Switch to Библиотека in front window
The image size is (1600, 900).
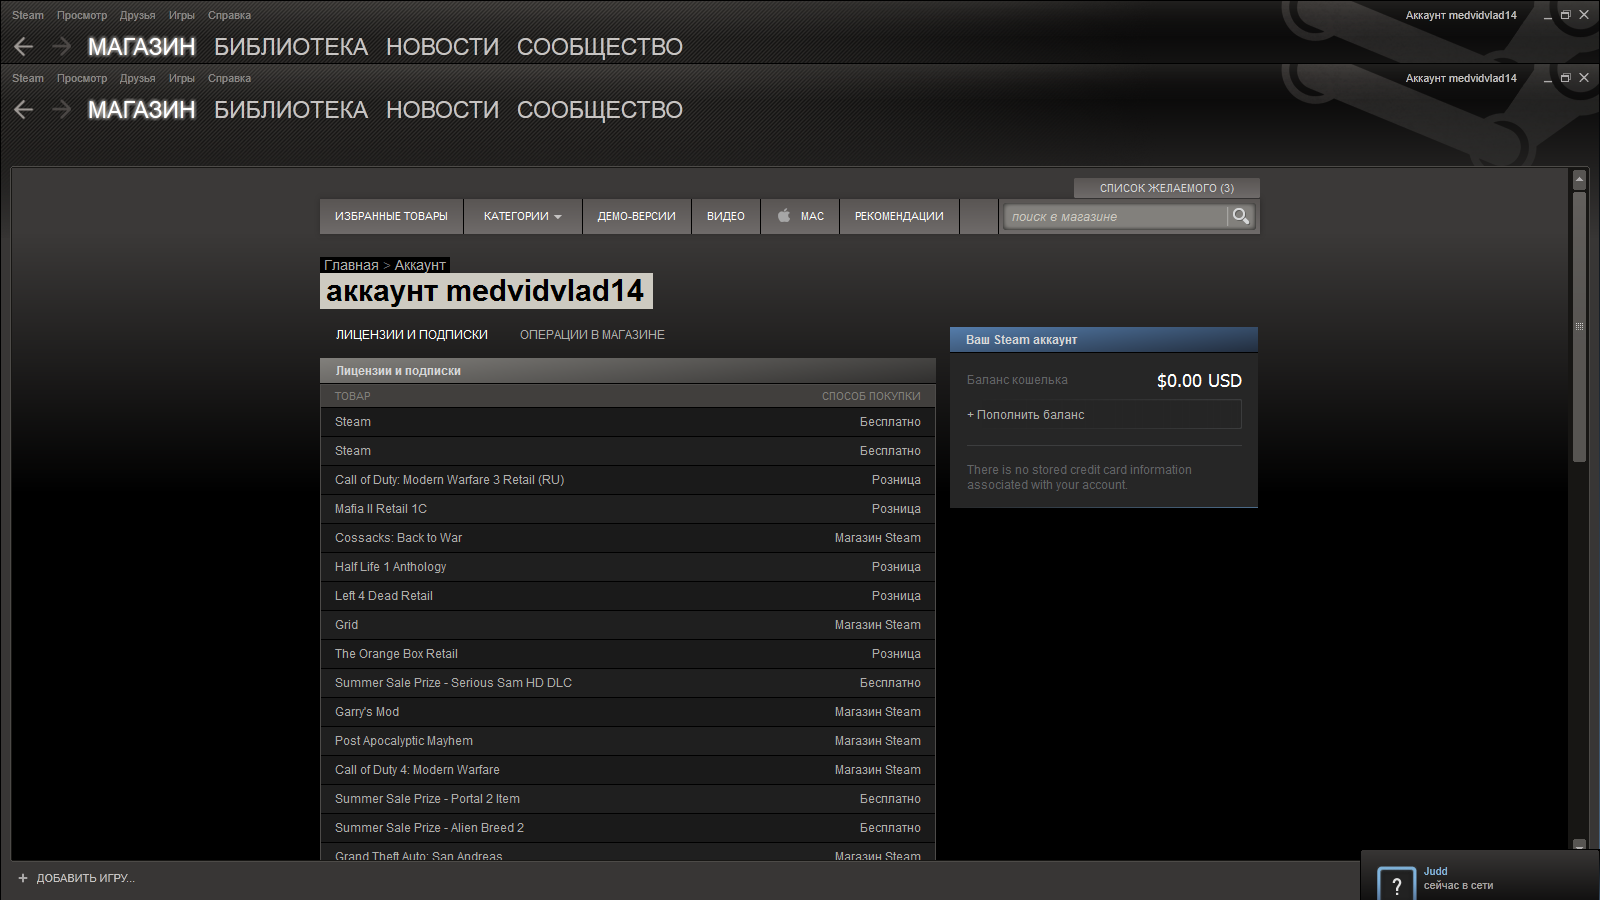[x=291, y=110]
